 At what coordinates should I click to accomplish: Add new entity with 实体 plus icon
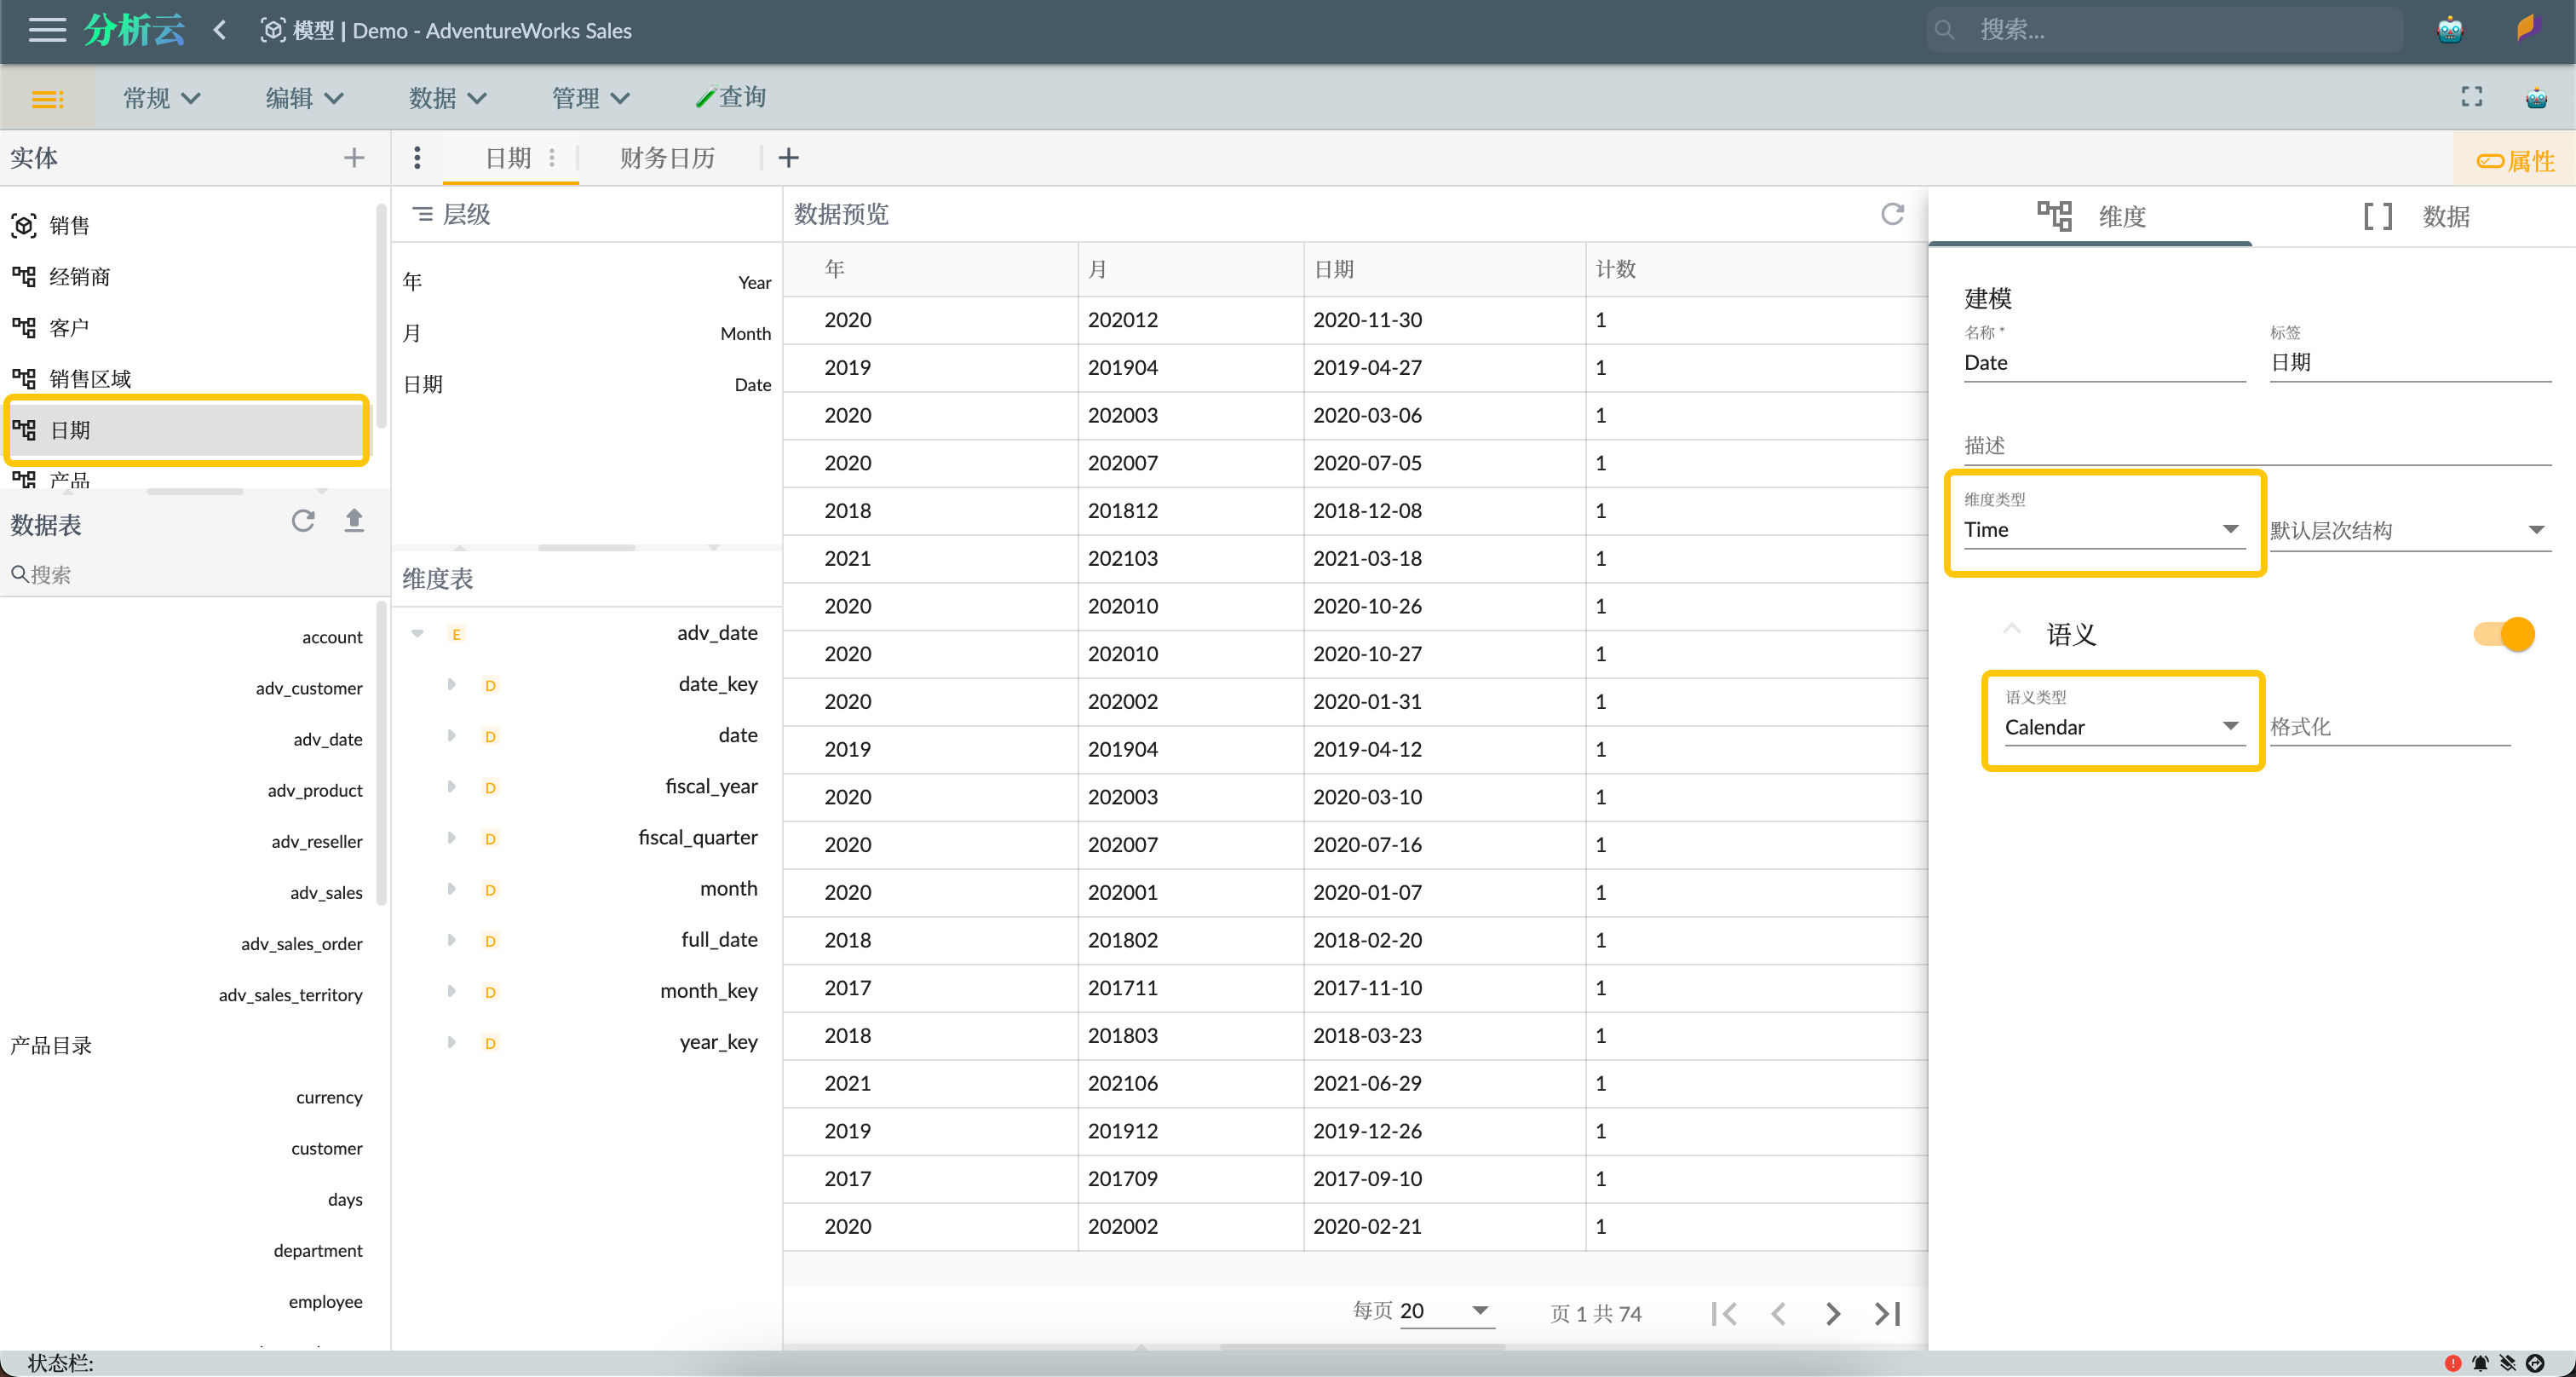click(353, 158)
